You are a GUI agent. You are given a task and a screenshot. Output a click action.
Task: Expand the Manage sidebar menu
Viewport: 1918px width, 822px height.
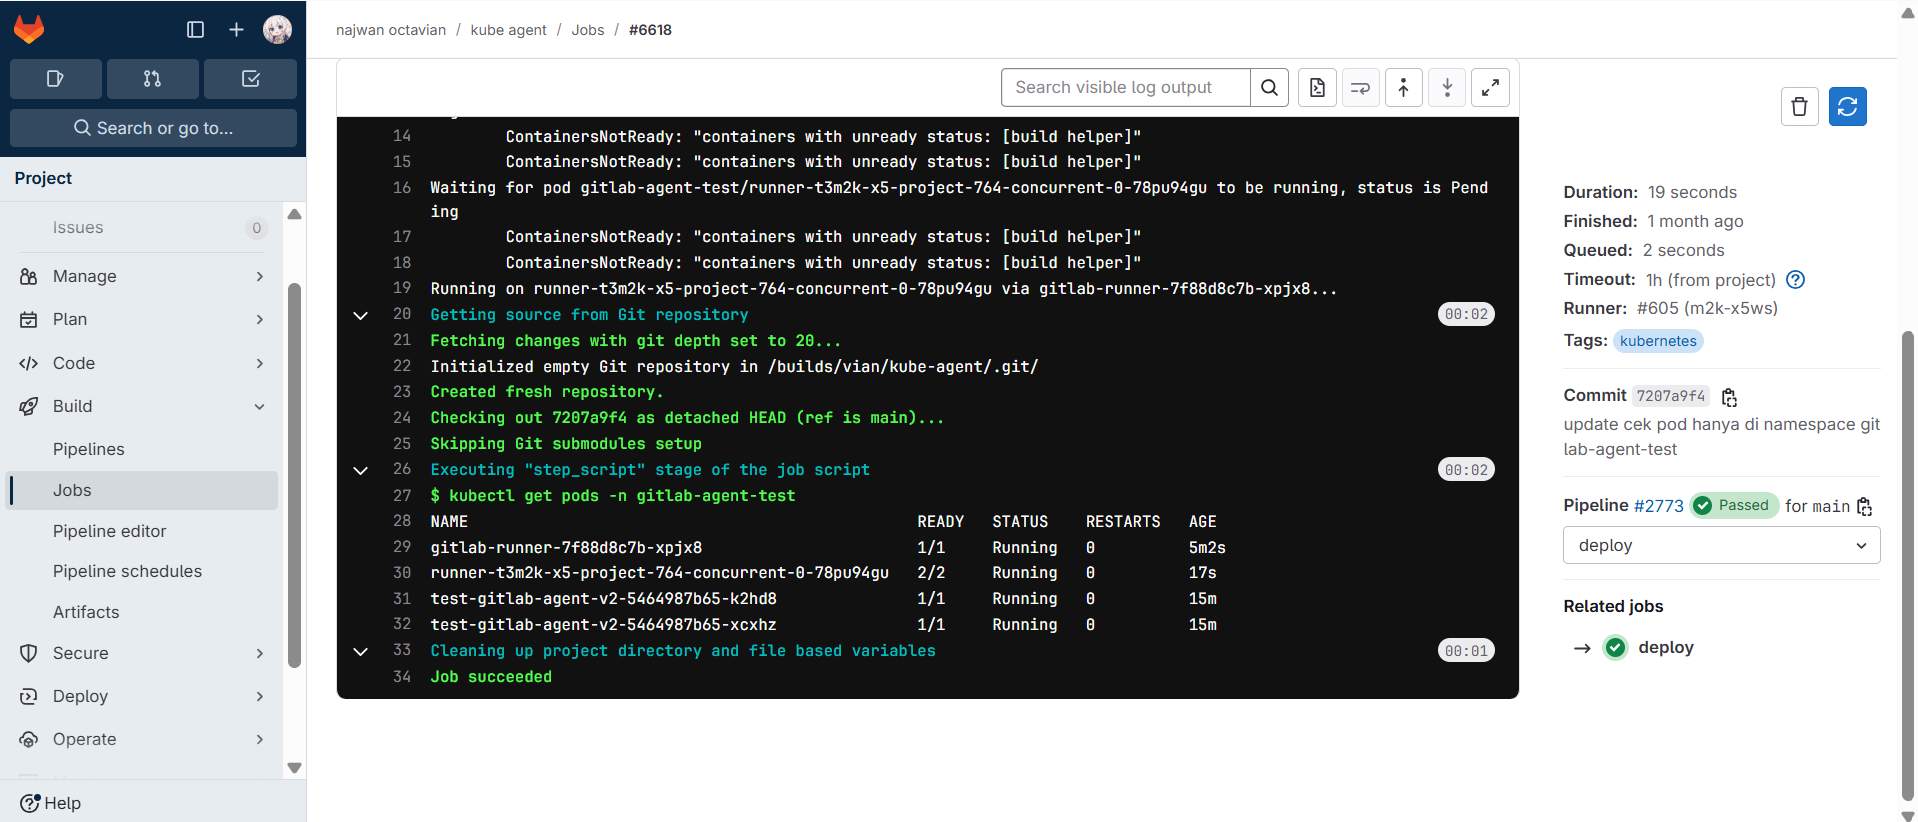click(x=141, y=276)
